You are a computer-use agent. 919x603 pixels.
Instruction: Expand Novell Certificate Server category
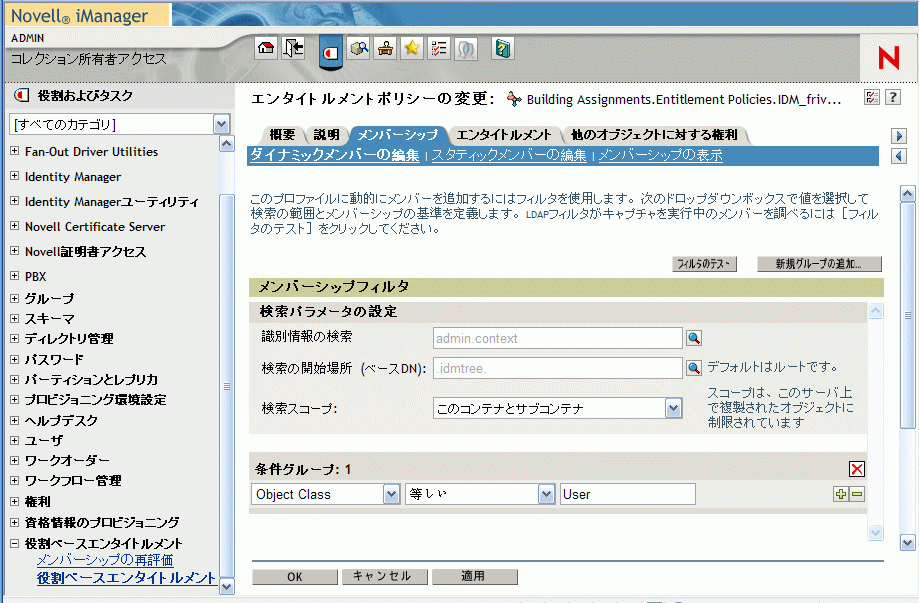coord(15,226)
